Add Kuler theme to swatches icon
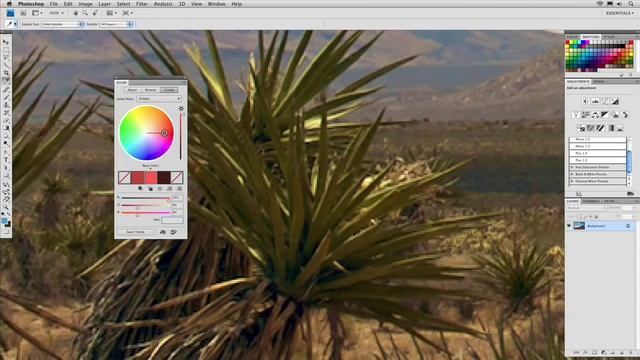 click(162, 232)
